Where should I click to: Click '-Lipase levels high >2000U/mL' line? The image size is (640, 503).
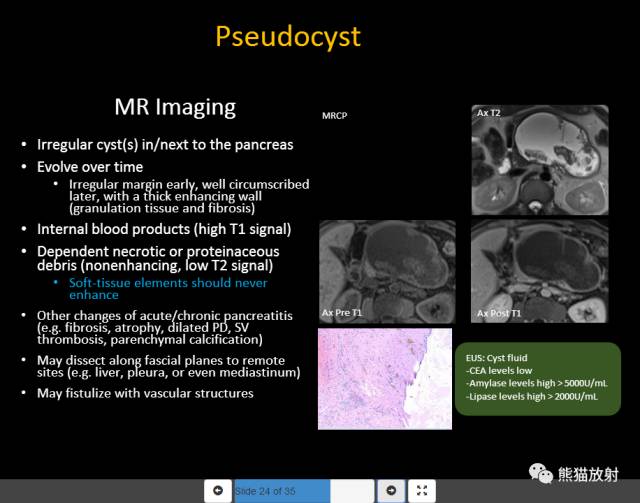[532, 396]
